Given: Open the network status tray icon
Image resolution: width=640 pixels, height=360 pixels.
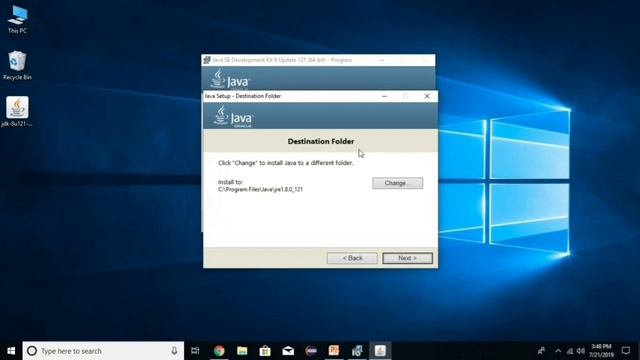Looking at the screenshot, I should point(570,351).
